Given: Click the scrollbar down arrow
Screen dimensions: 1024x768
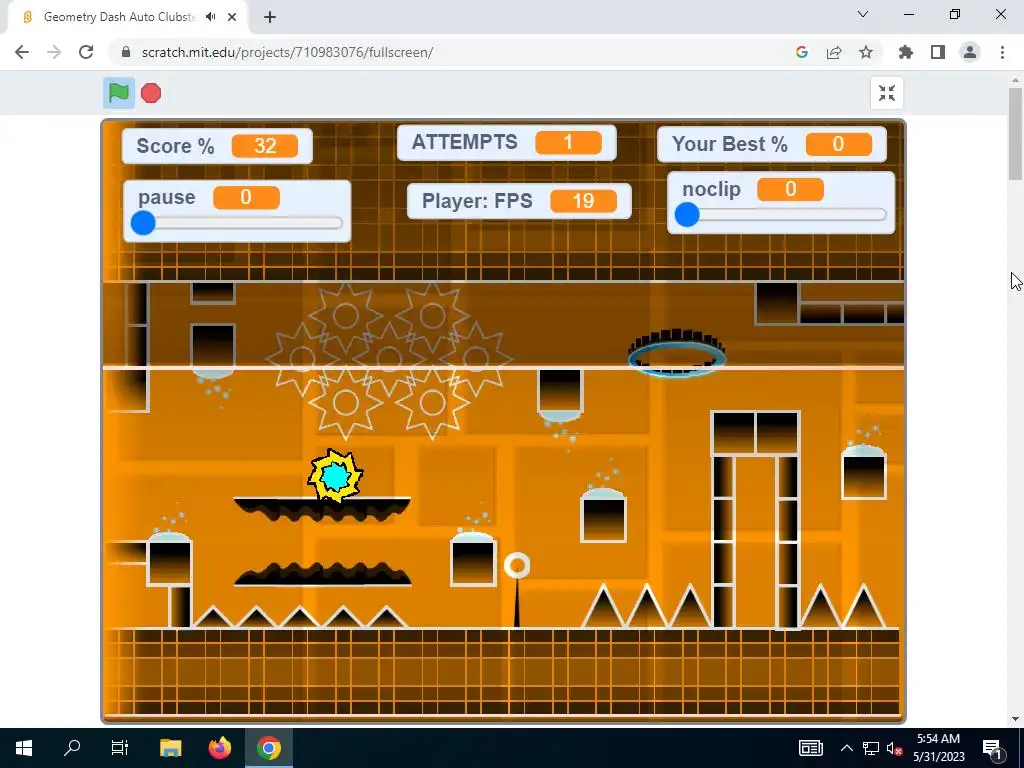Looking at the screenshot, I should pyautogui.click(x=1016, y=719).
